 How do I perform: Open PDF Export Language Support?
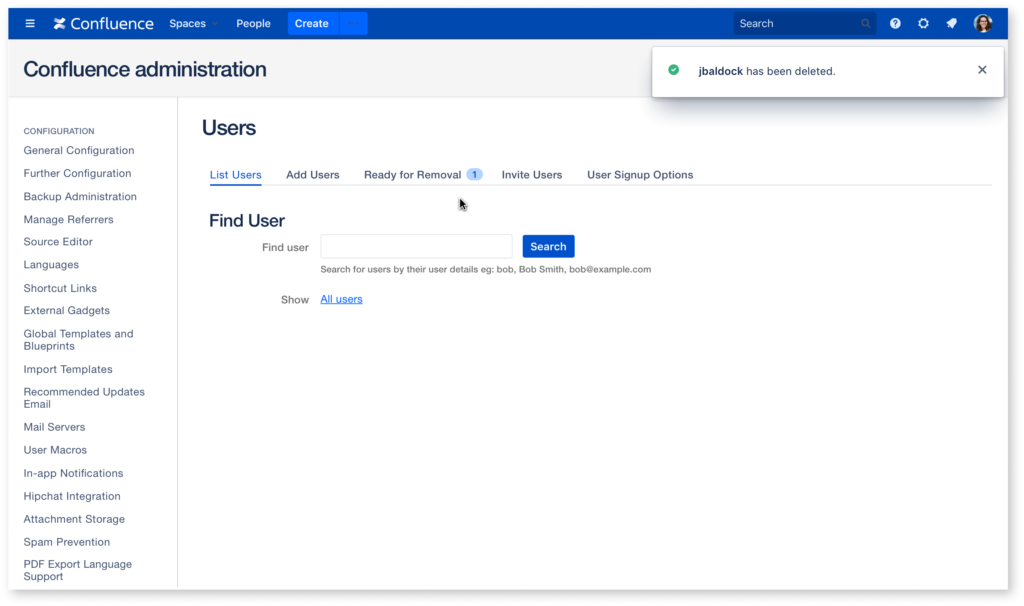(x=78, y=570)
